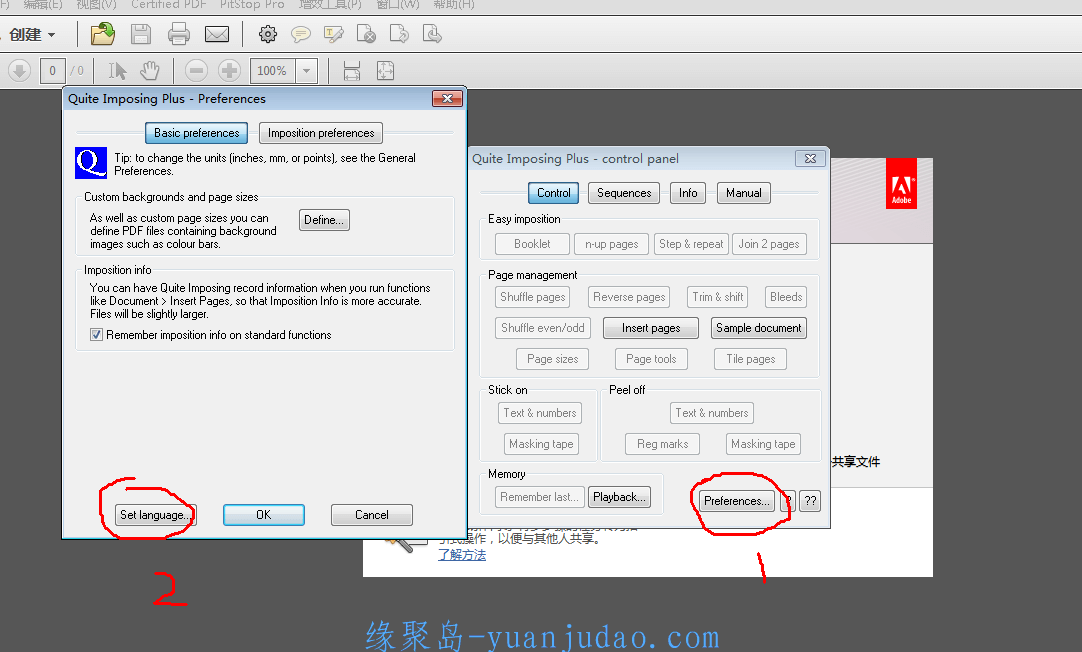Image resolution: width=1082 pixels, height=652 pixels.
Task: Select the Info tab in the control panel
Action: (x=688, y=193)
